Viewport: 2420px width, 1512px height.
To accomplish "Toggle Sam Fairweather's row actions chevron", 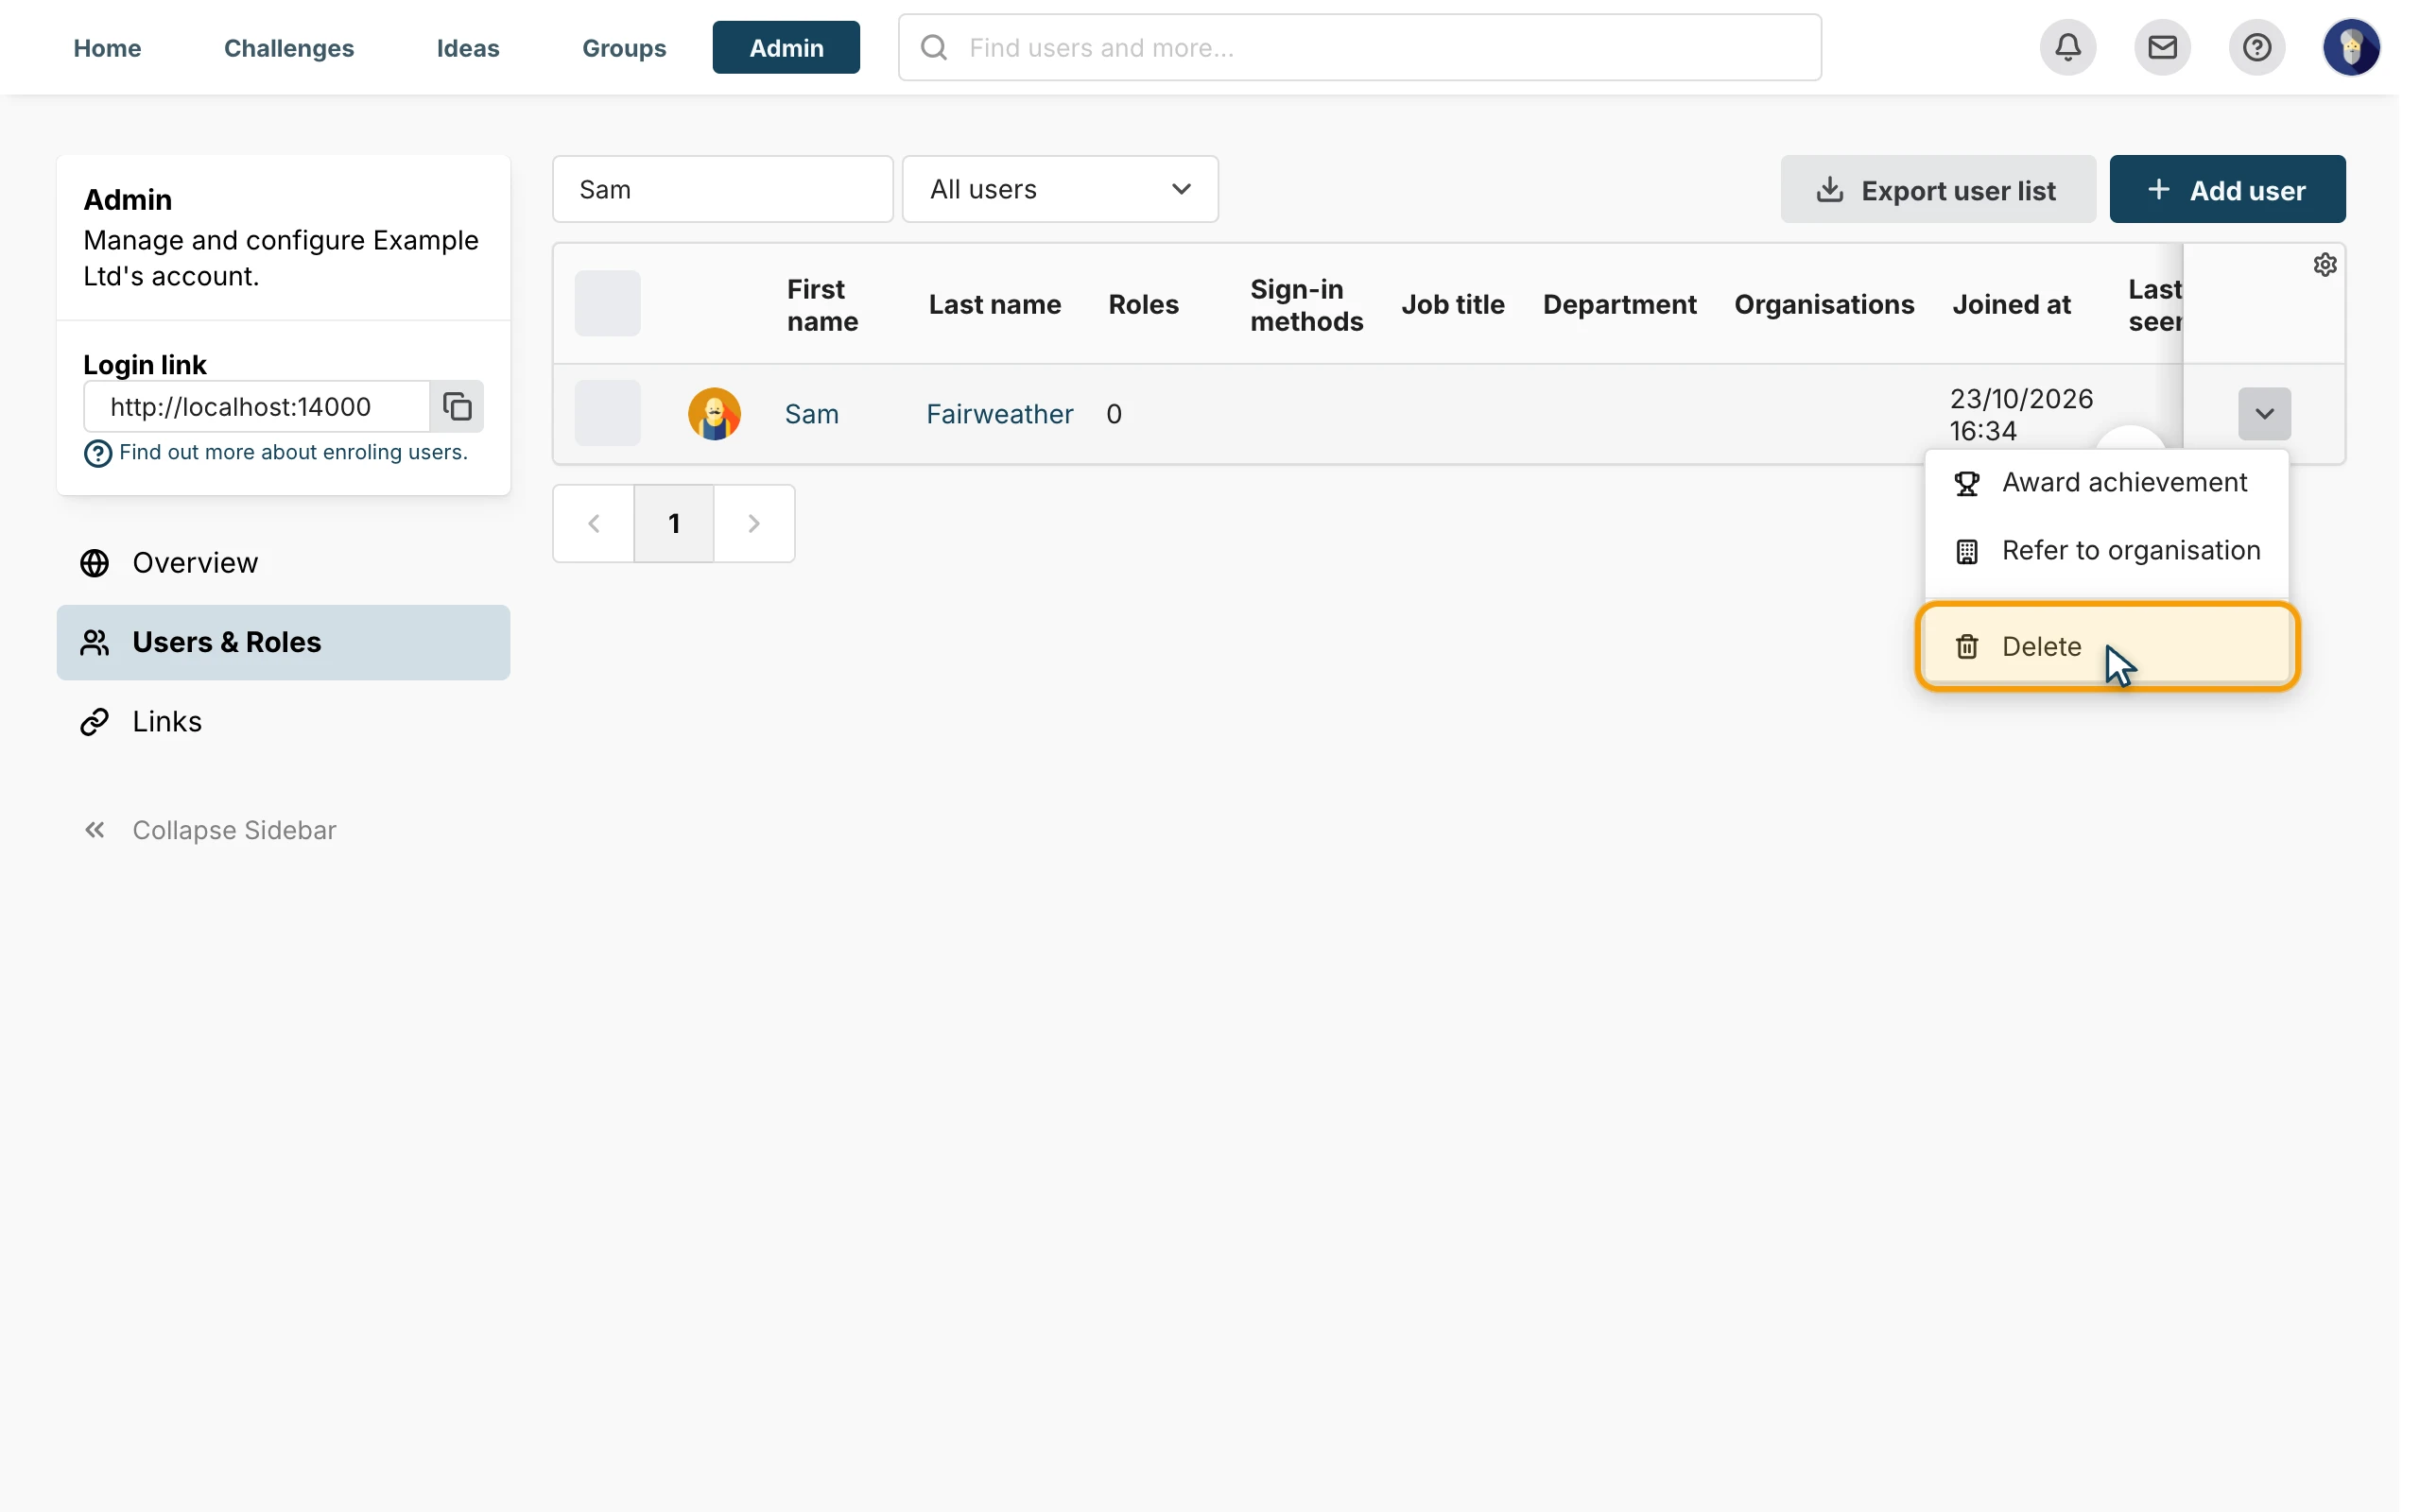I will pyautogui.click(x=2264, y=414).
